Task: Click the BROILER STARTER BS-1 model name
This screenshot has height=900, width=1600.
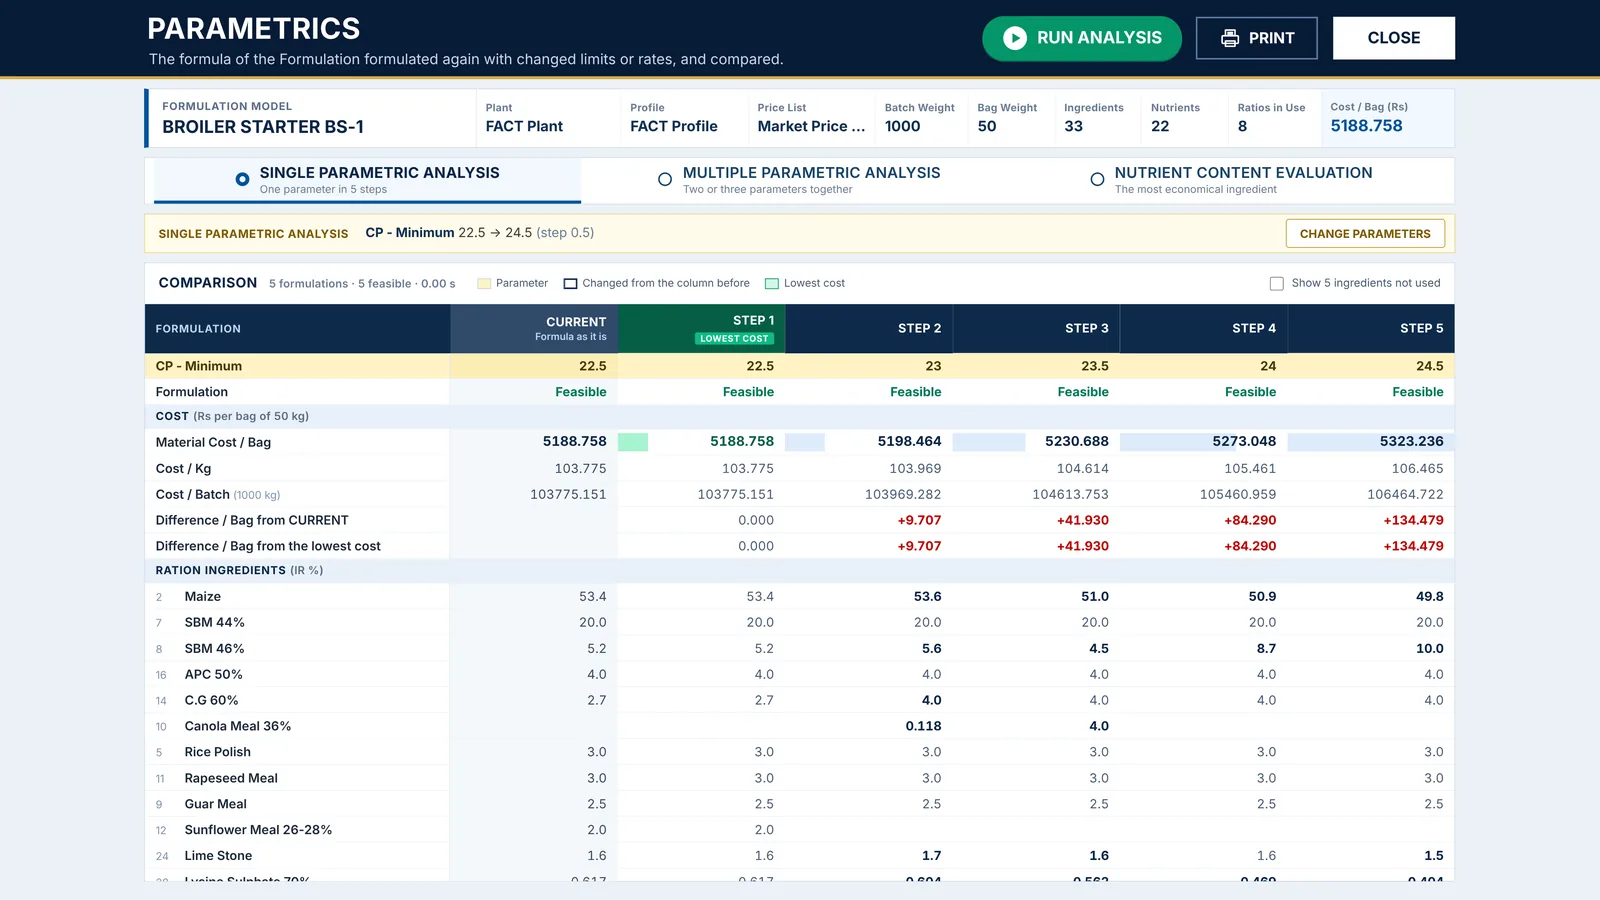Action: click(x=263, y=127)
